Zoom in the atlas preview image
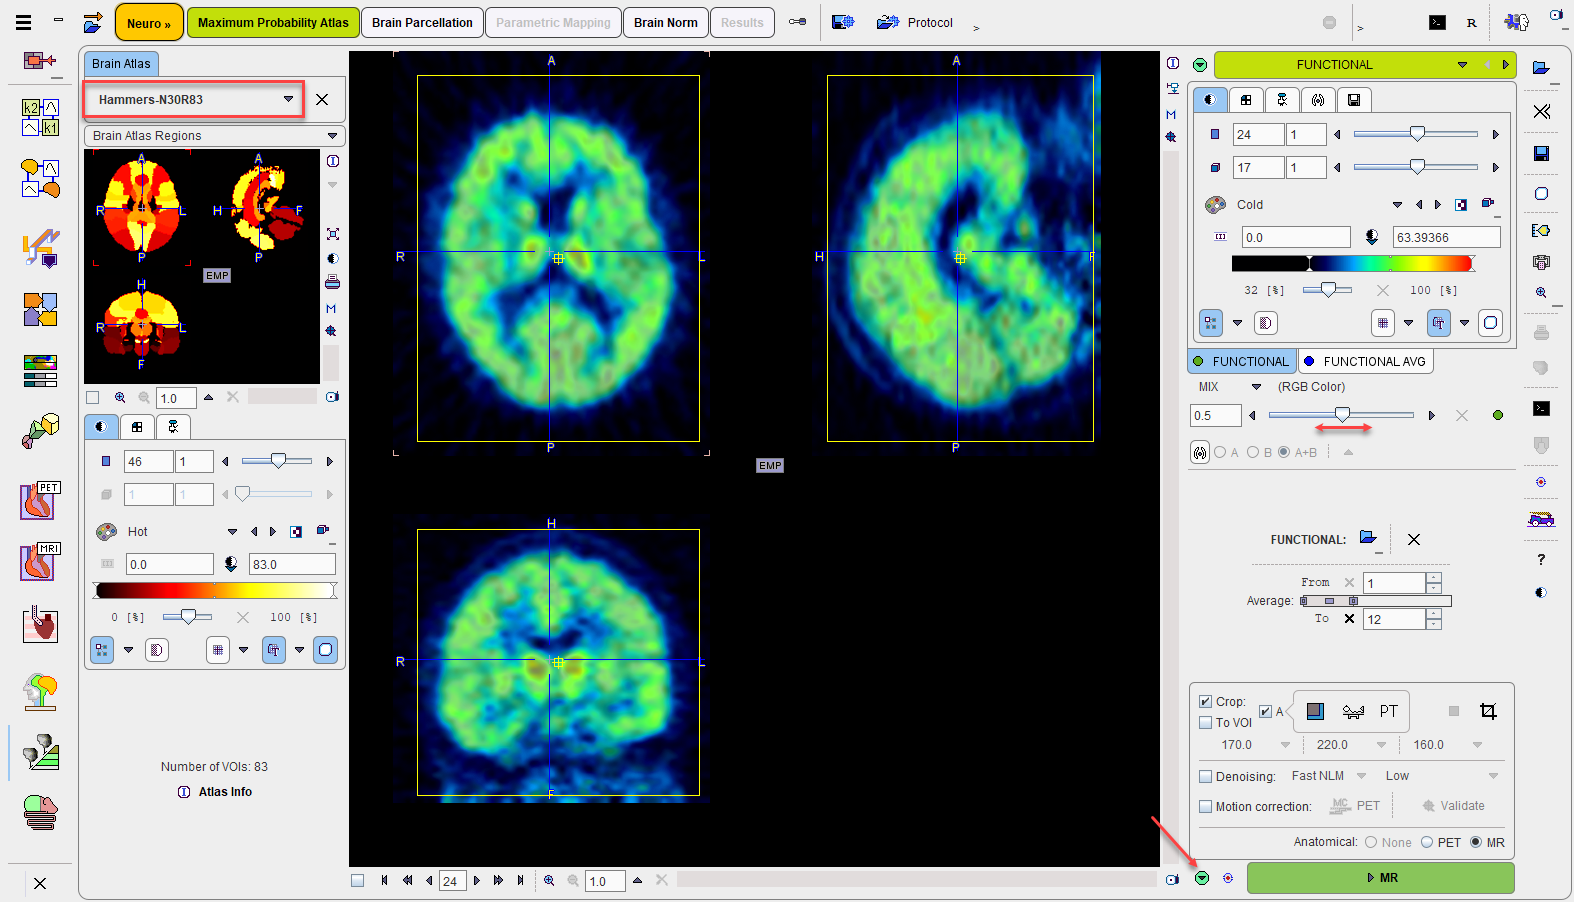This screenshot has height=902, width=1574. coord(120,397)
